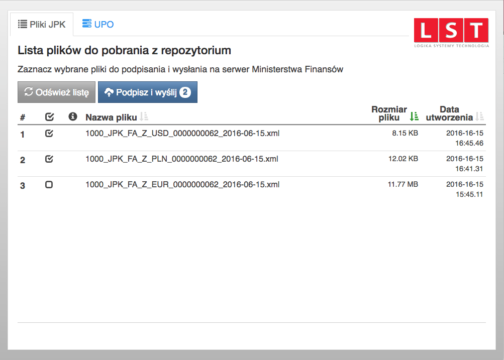Select file 1000_JPK_FA_Z_USD_0000000062_2016-06-15.xml

click(182, 133)
